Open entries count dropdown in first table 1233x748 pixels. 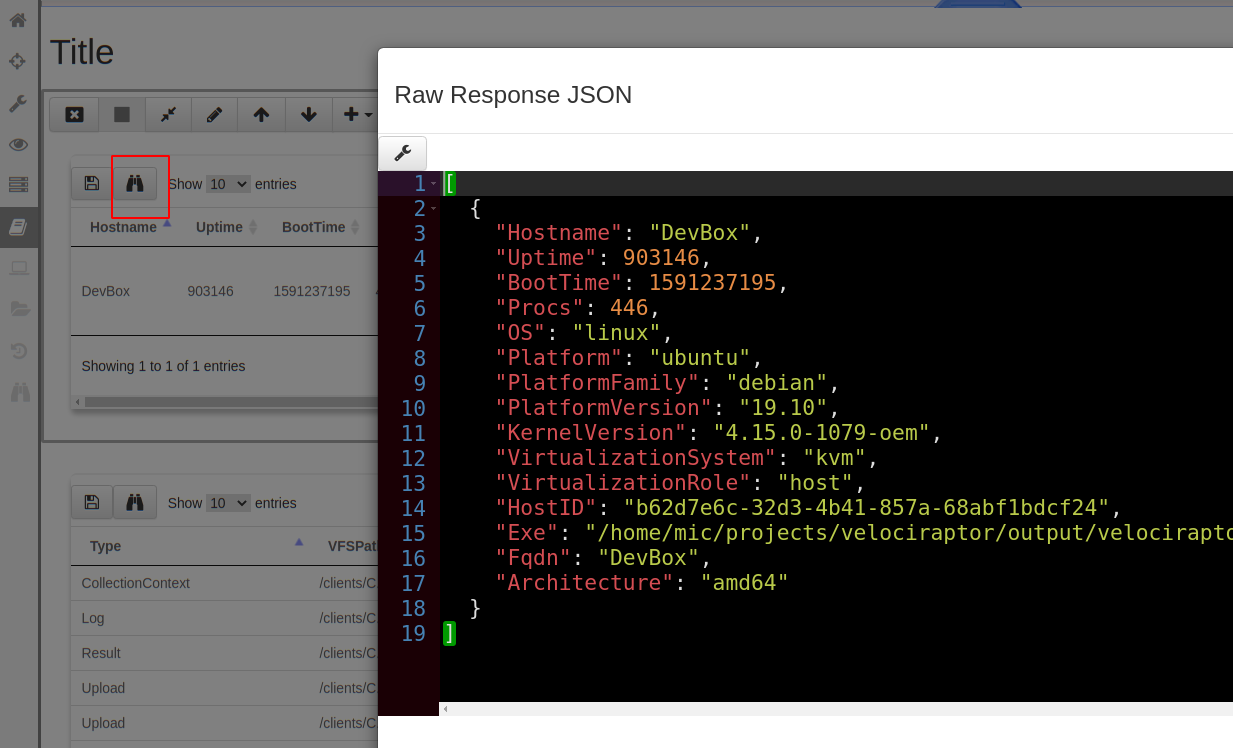(228, 184)
